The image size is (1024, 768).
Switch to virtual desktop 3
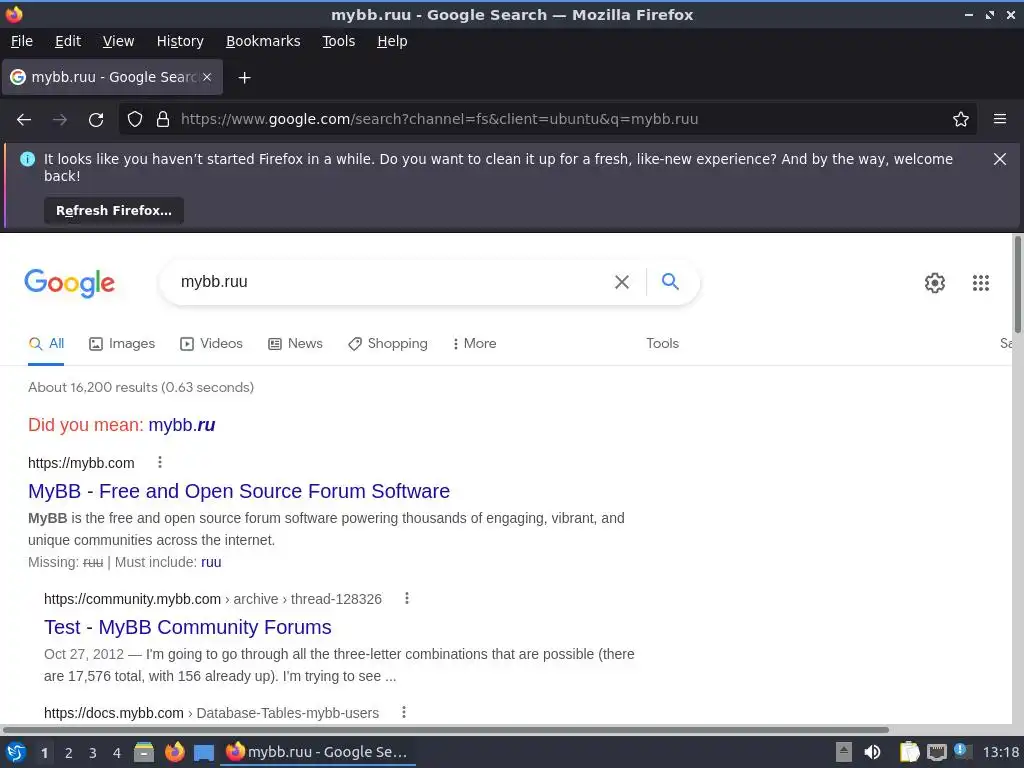(x=93, y=753)
